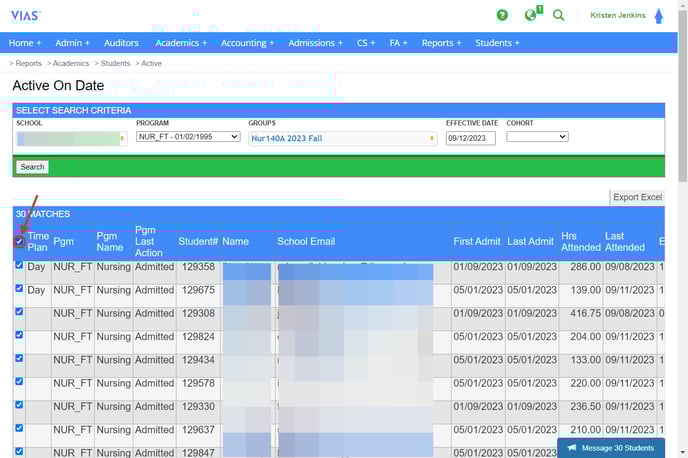Screen dimensions: 688x458
Task: Open the help question mark icon
Action: click(502, 15)
